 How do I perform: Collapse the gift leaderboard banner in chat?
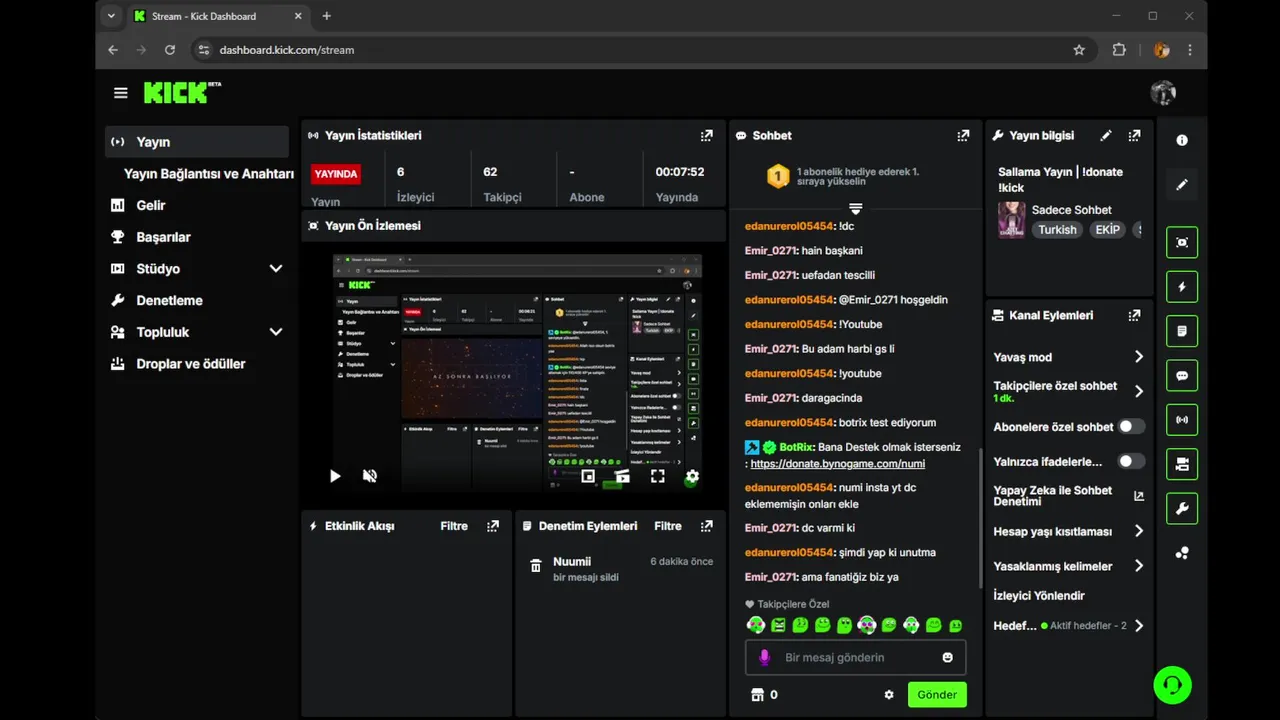point(856,208)
